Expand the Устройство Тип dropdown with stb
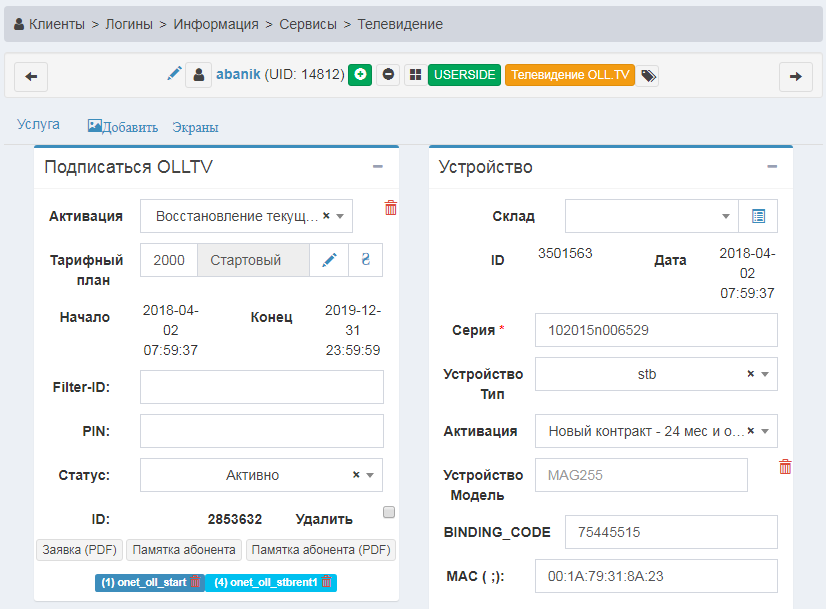 click(655, 374)
